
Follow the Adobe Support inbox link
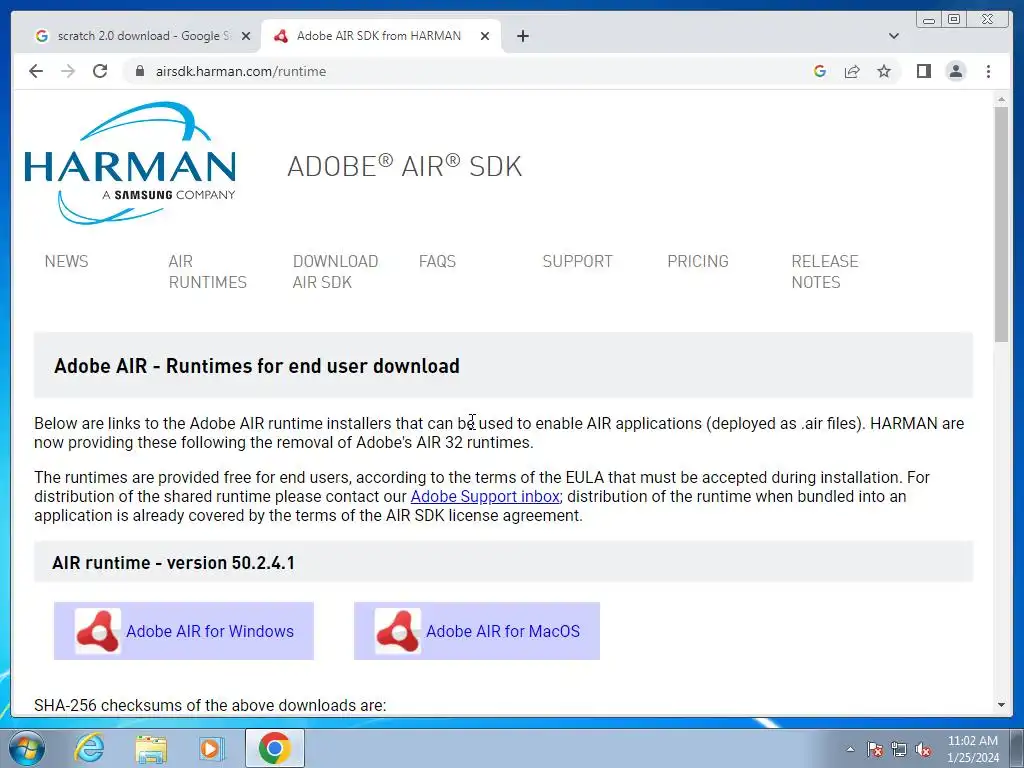click(485, 496)
